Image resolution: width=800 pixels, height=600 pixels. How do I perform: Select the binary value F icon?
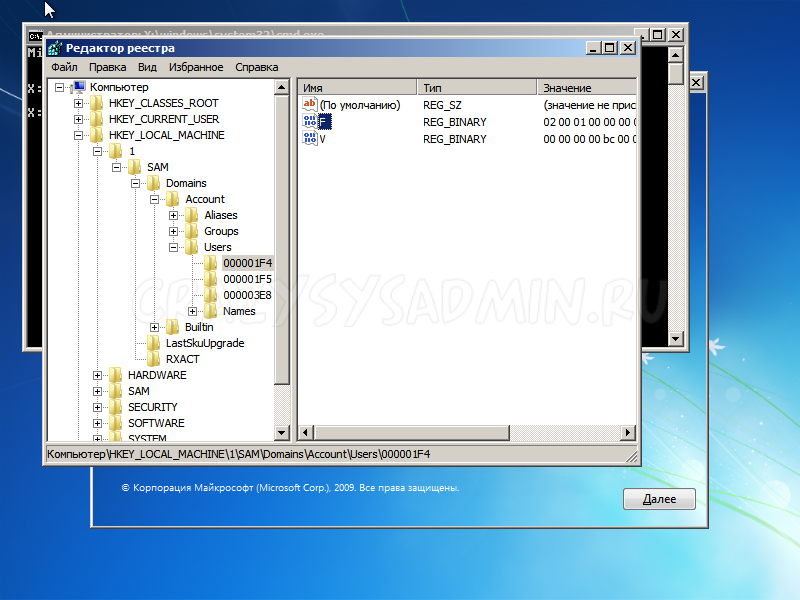[310, 122]
